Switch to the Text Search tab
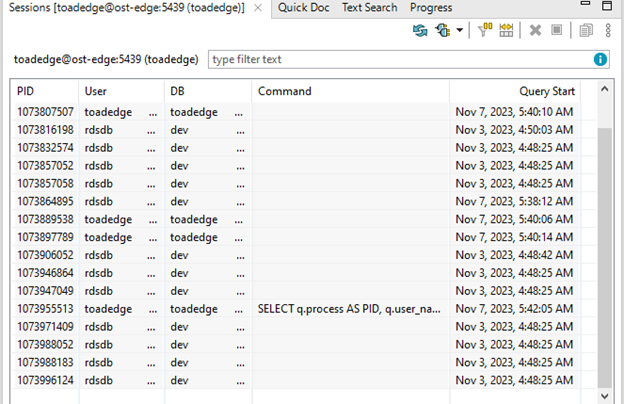Image resolution: width=624 pixels, height=404 pixels. click(369, 8)
